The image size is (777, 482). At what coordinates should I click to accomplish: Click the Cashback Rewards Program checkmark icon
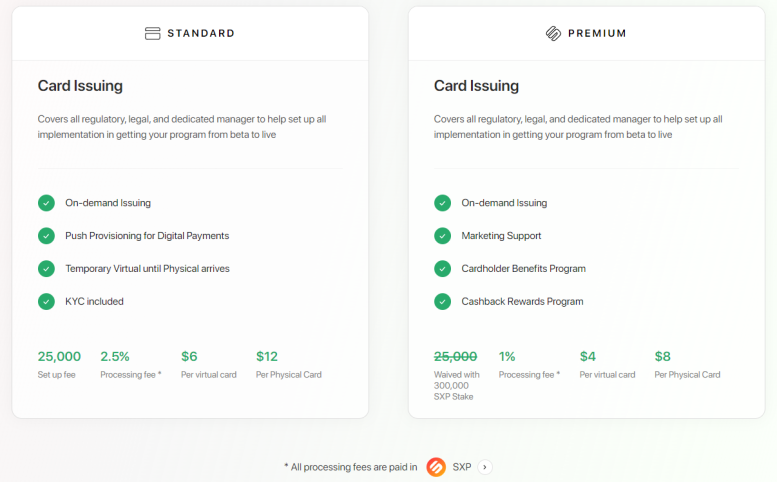click(x=443, y=301)
